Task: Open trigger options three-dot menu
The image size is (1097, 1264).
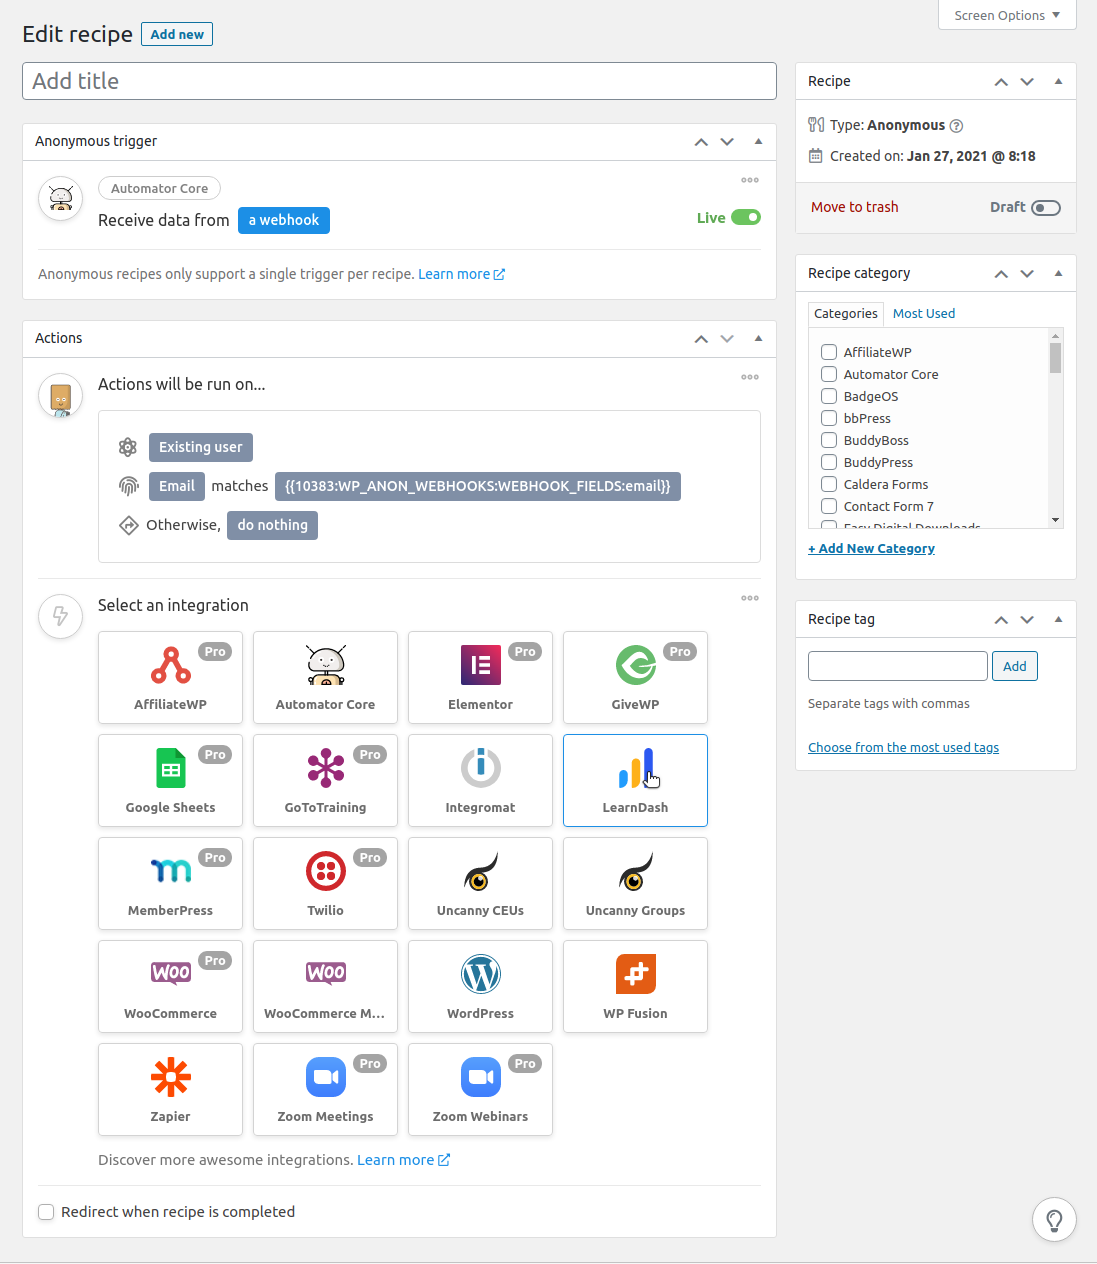Action: point(750,180)
